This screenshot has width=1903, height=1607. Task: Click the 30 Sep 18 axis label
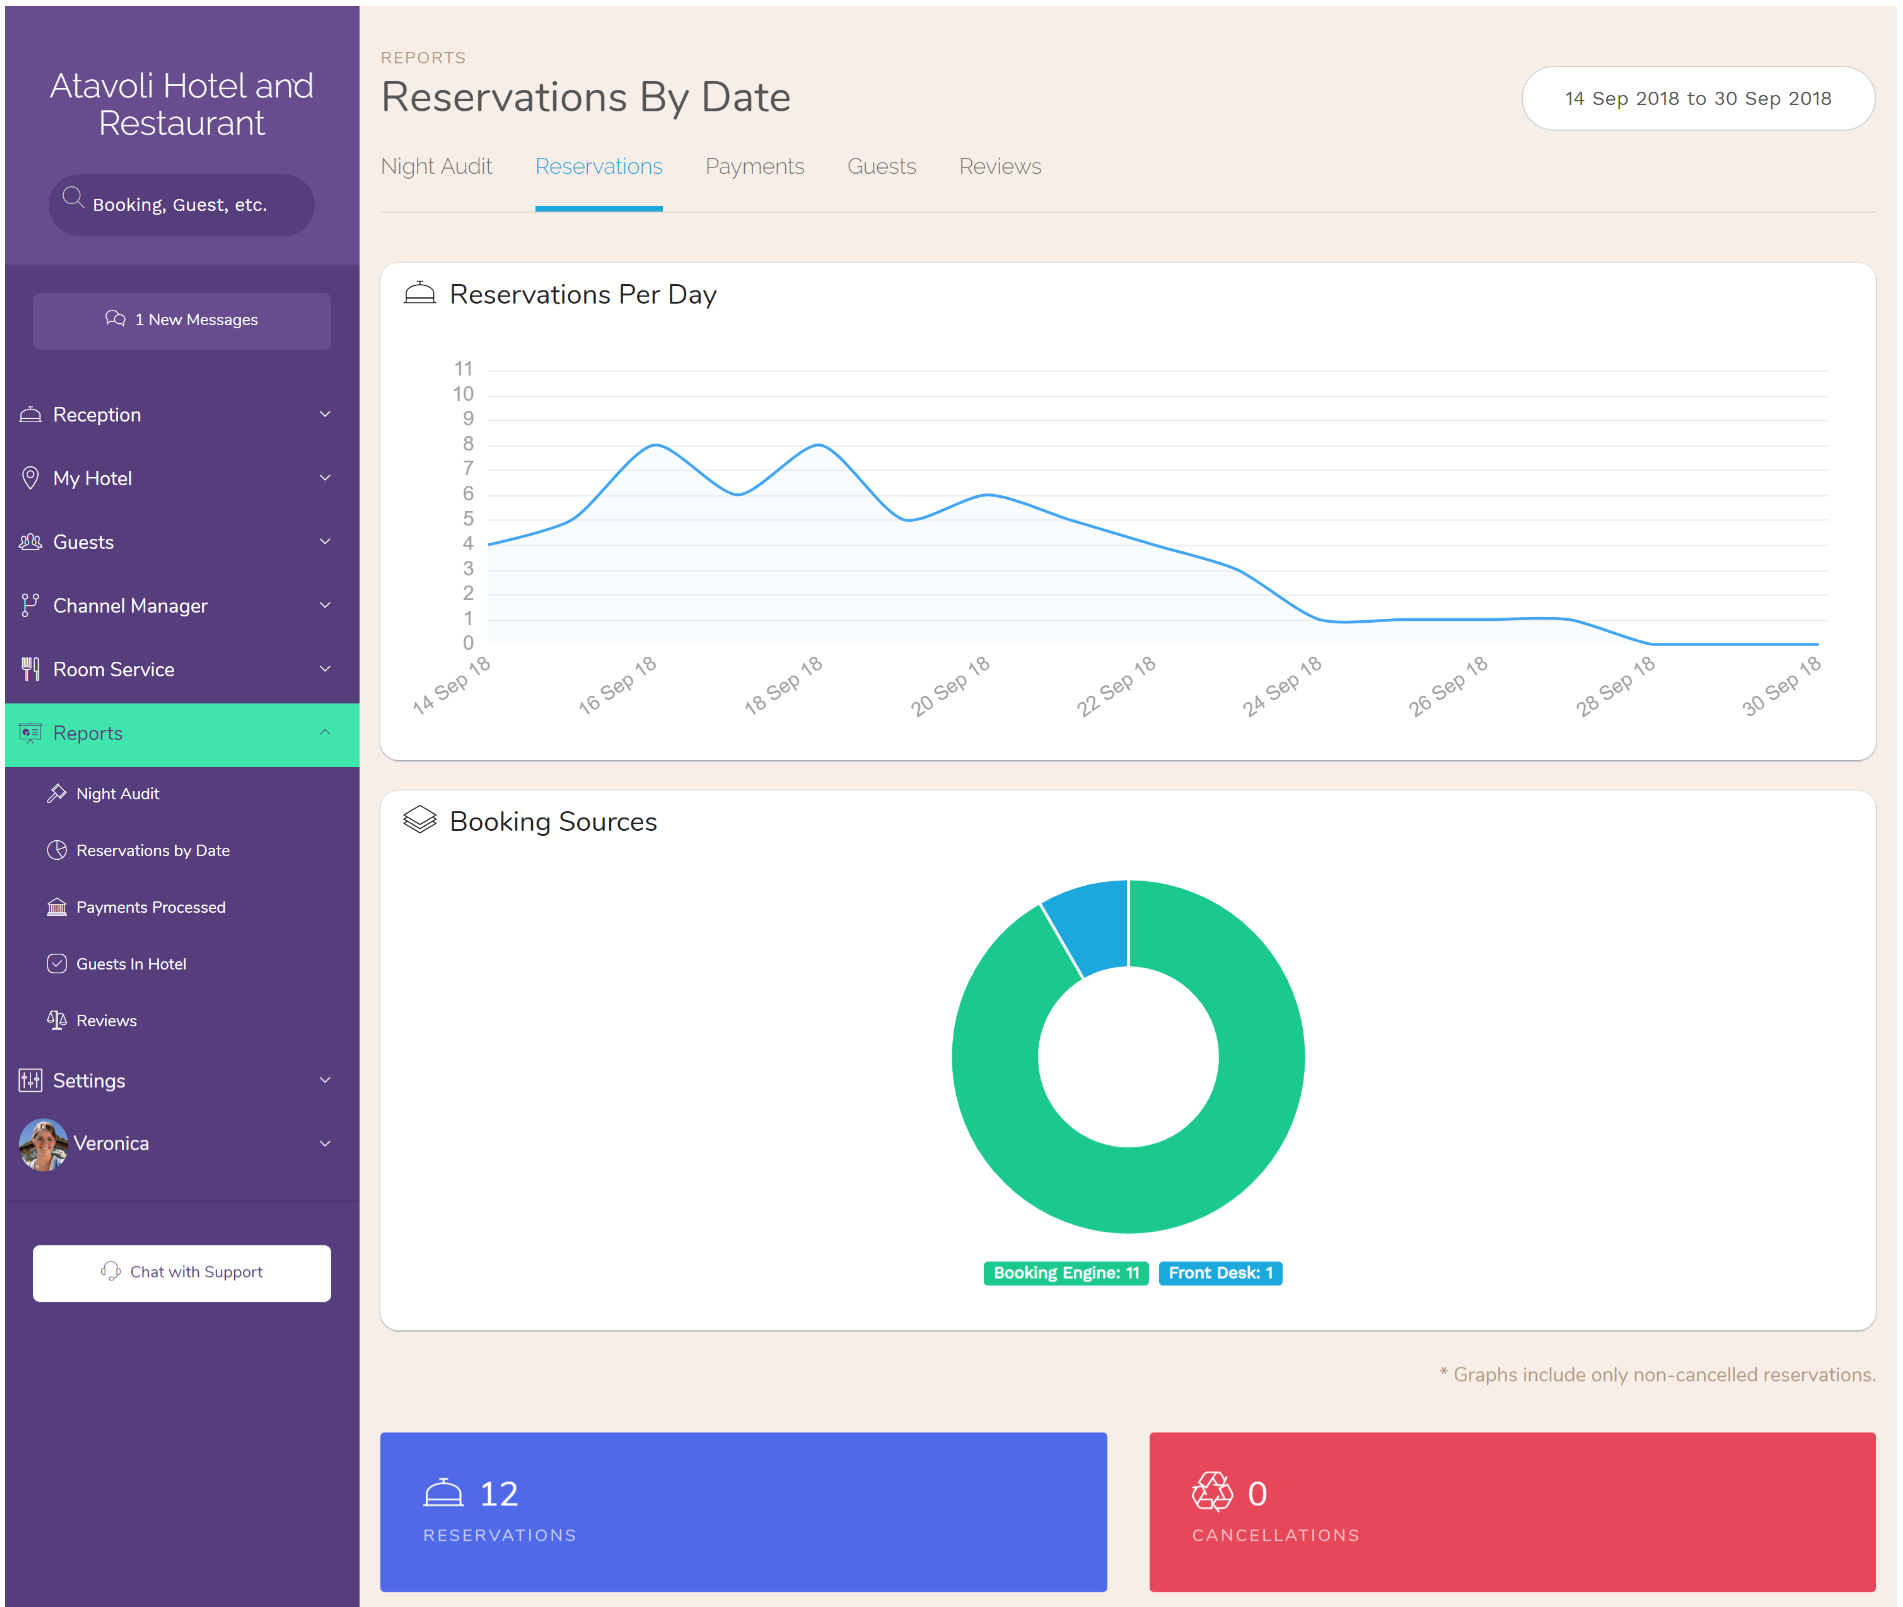(x=1781, y=685)
